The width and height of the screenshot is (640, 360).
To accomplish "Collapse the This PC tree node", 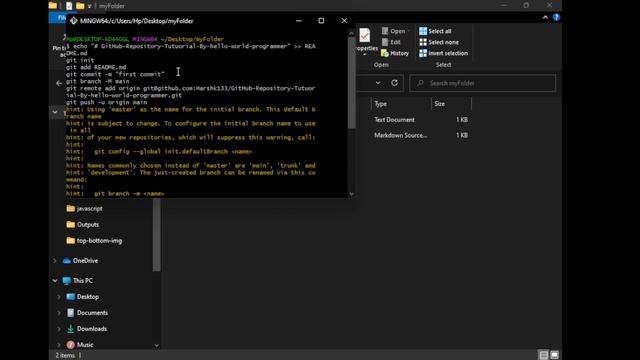I will point(55,280).
